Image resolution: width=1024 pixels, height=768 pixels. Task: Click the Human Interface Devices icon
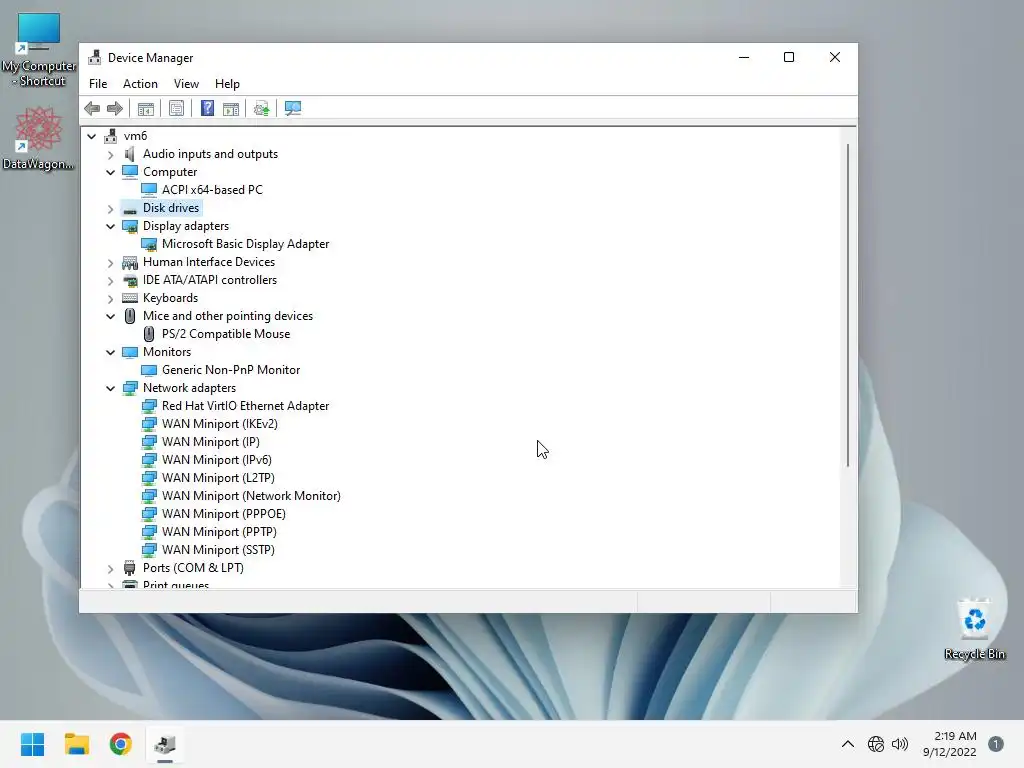pos(130,262)
